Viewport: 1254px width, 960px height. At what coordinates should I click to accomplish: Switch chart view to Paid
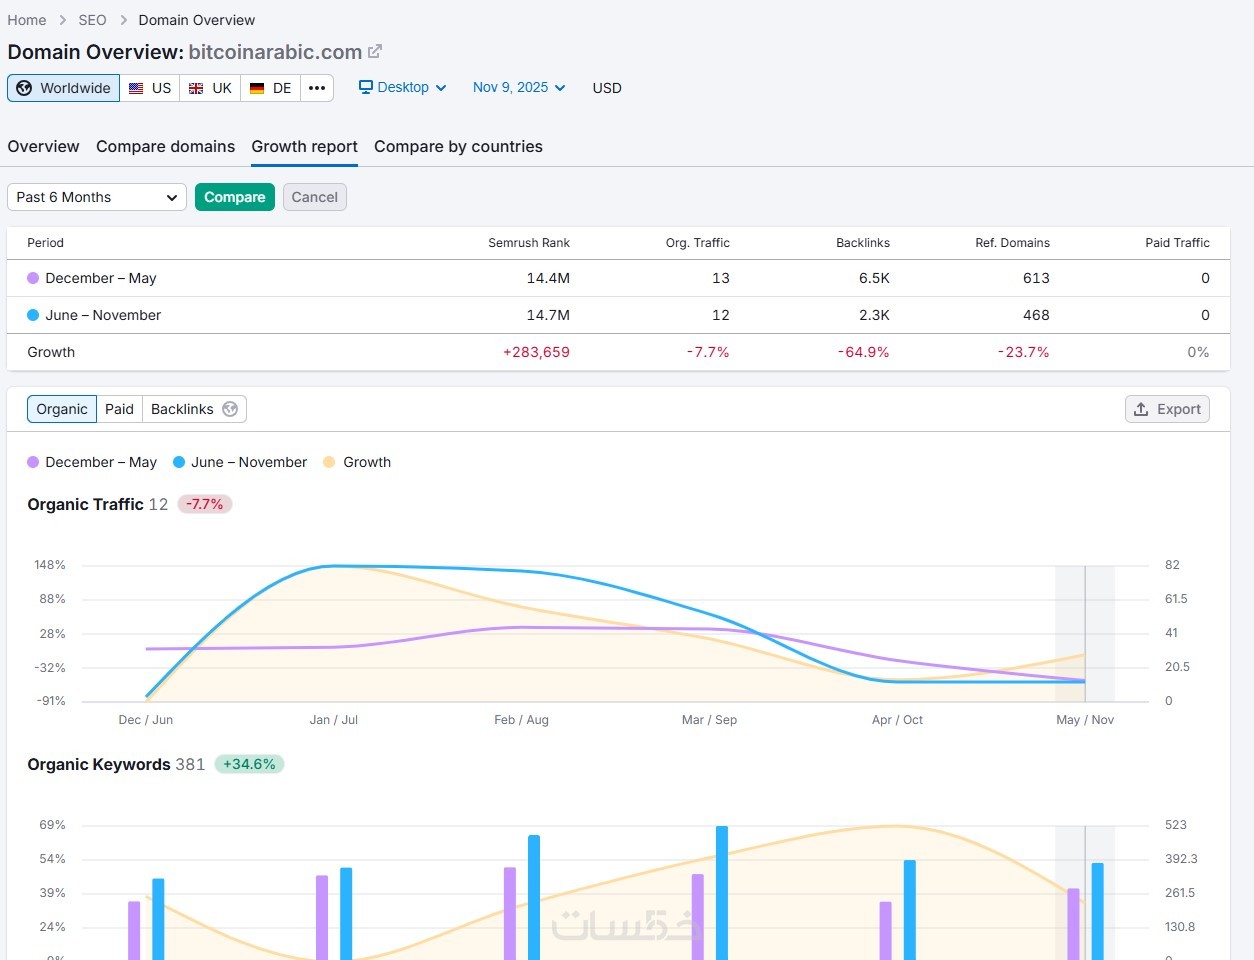coord(119,409)
